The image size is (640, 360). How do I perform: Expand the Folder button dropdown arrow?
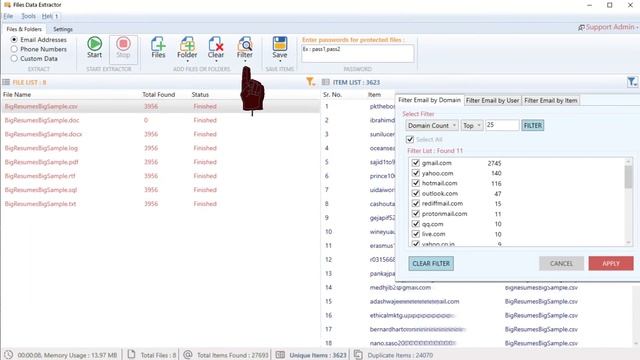click(187, 61)
